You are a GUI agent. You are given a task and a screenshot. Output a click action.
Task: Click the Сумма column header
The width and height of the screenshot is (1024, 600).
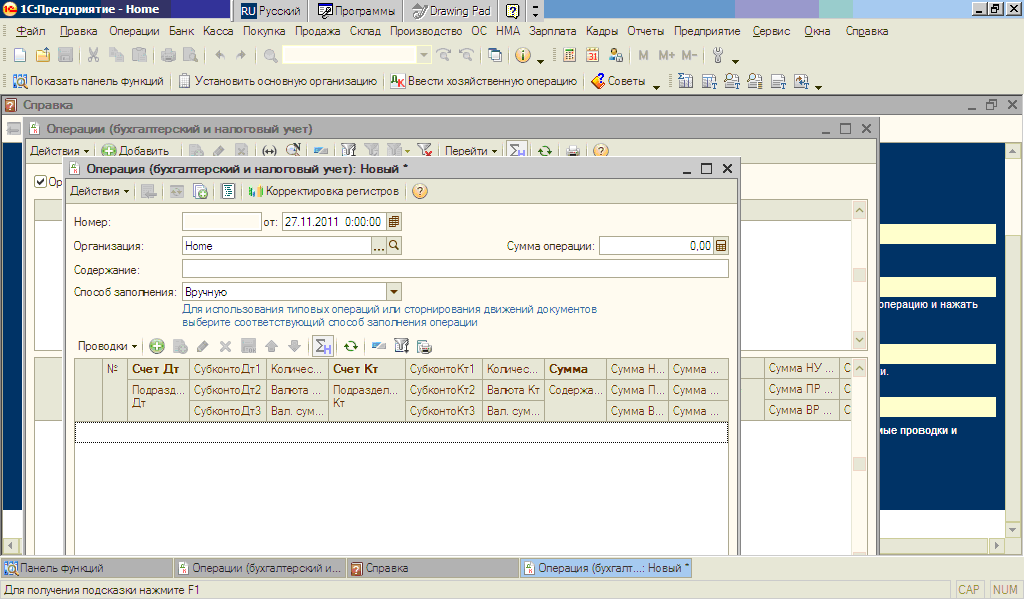[575, 369]
